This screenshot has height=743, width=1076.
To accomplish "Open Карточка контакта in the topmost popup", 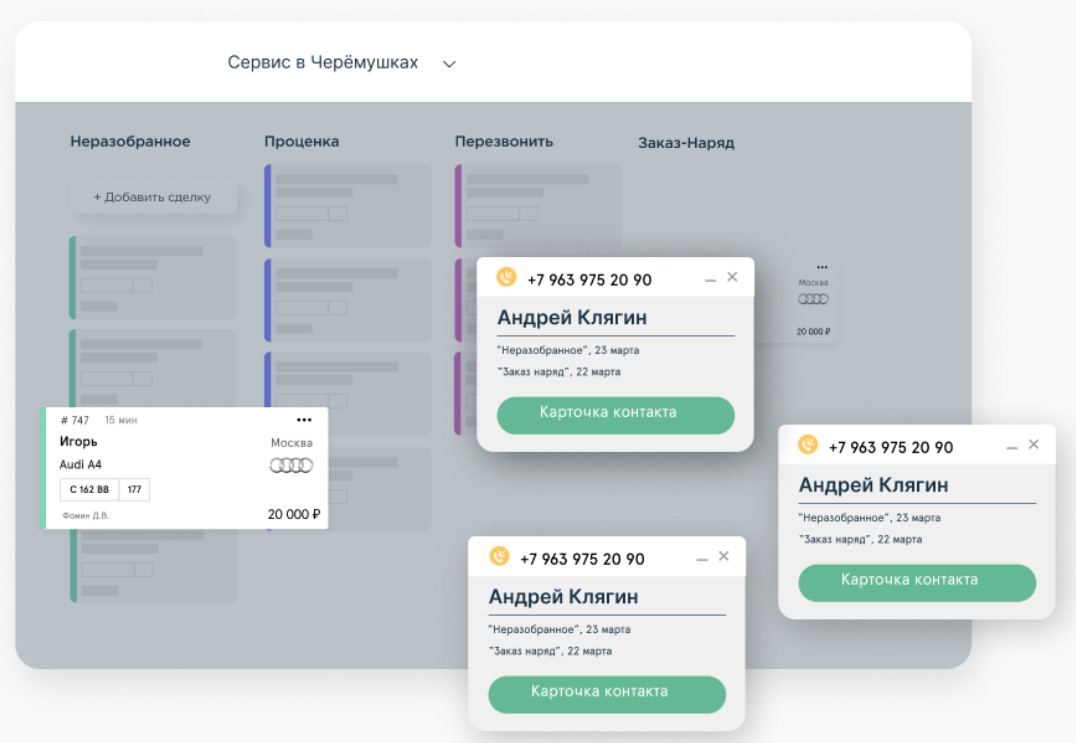I will coord(615,413).
